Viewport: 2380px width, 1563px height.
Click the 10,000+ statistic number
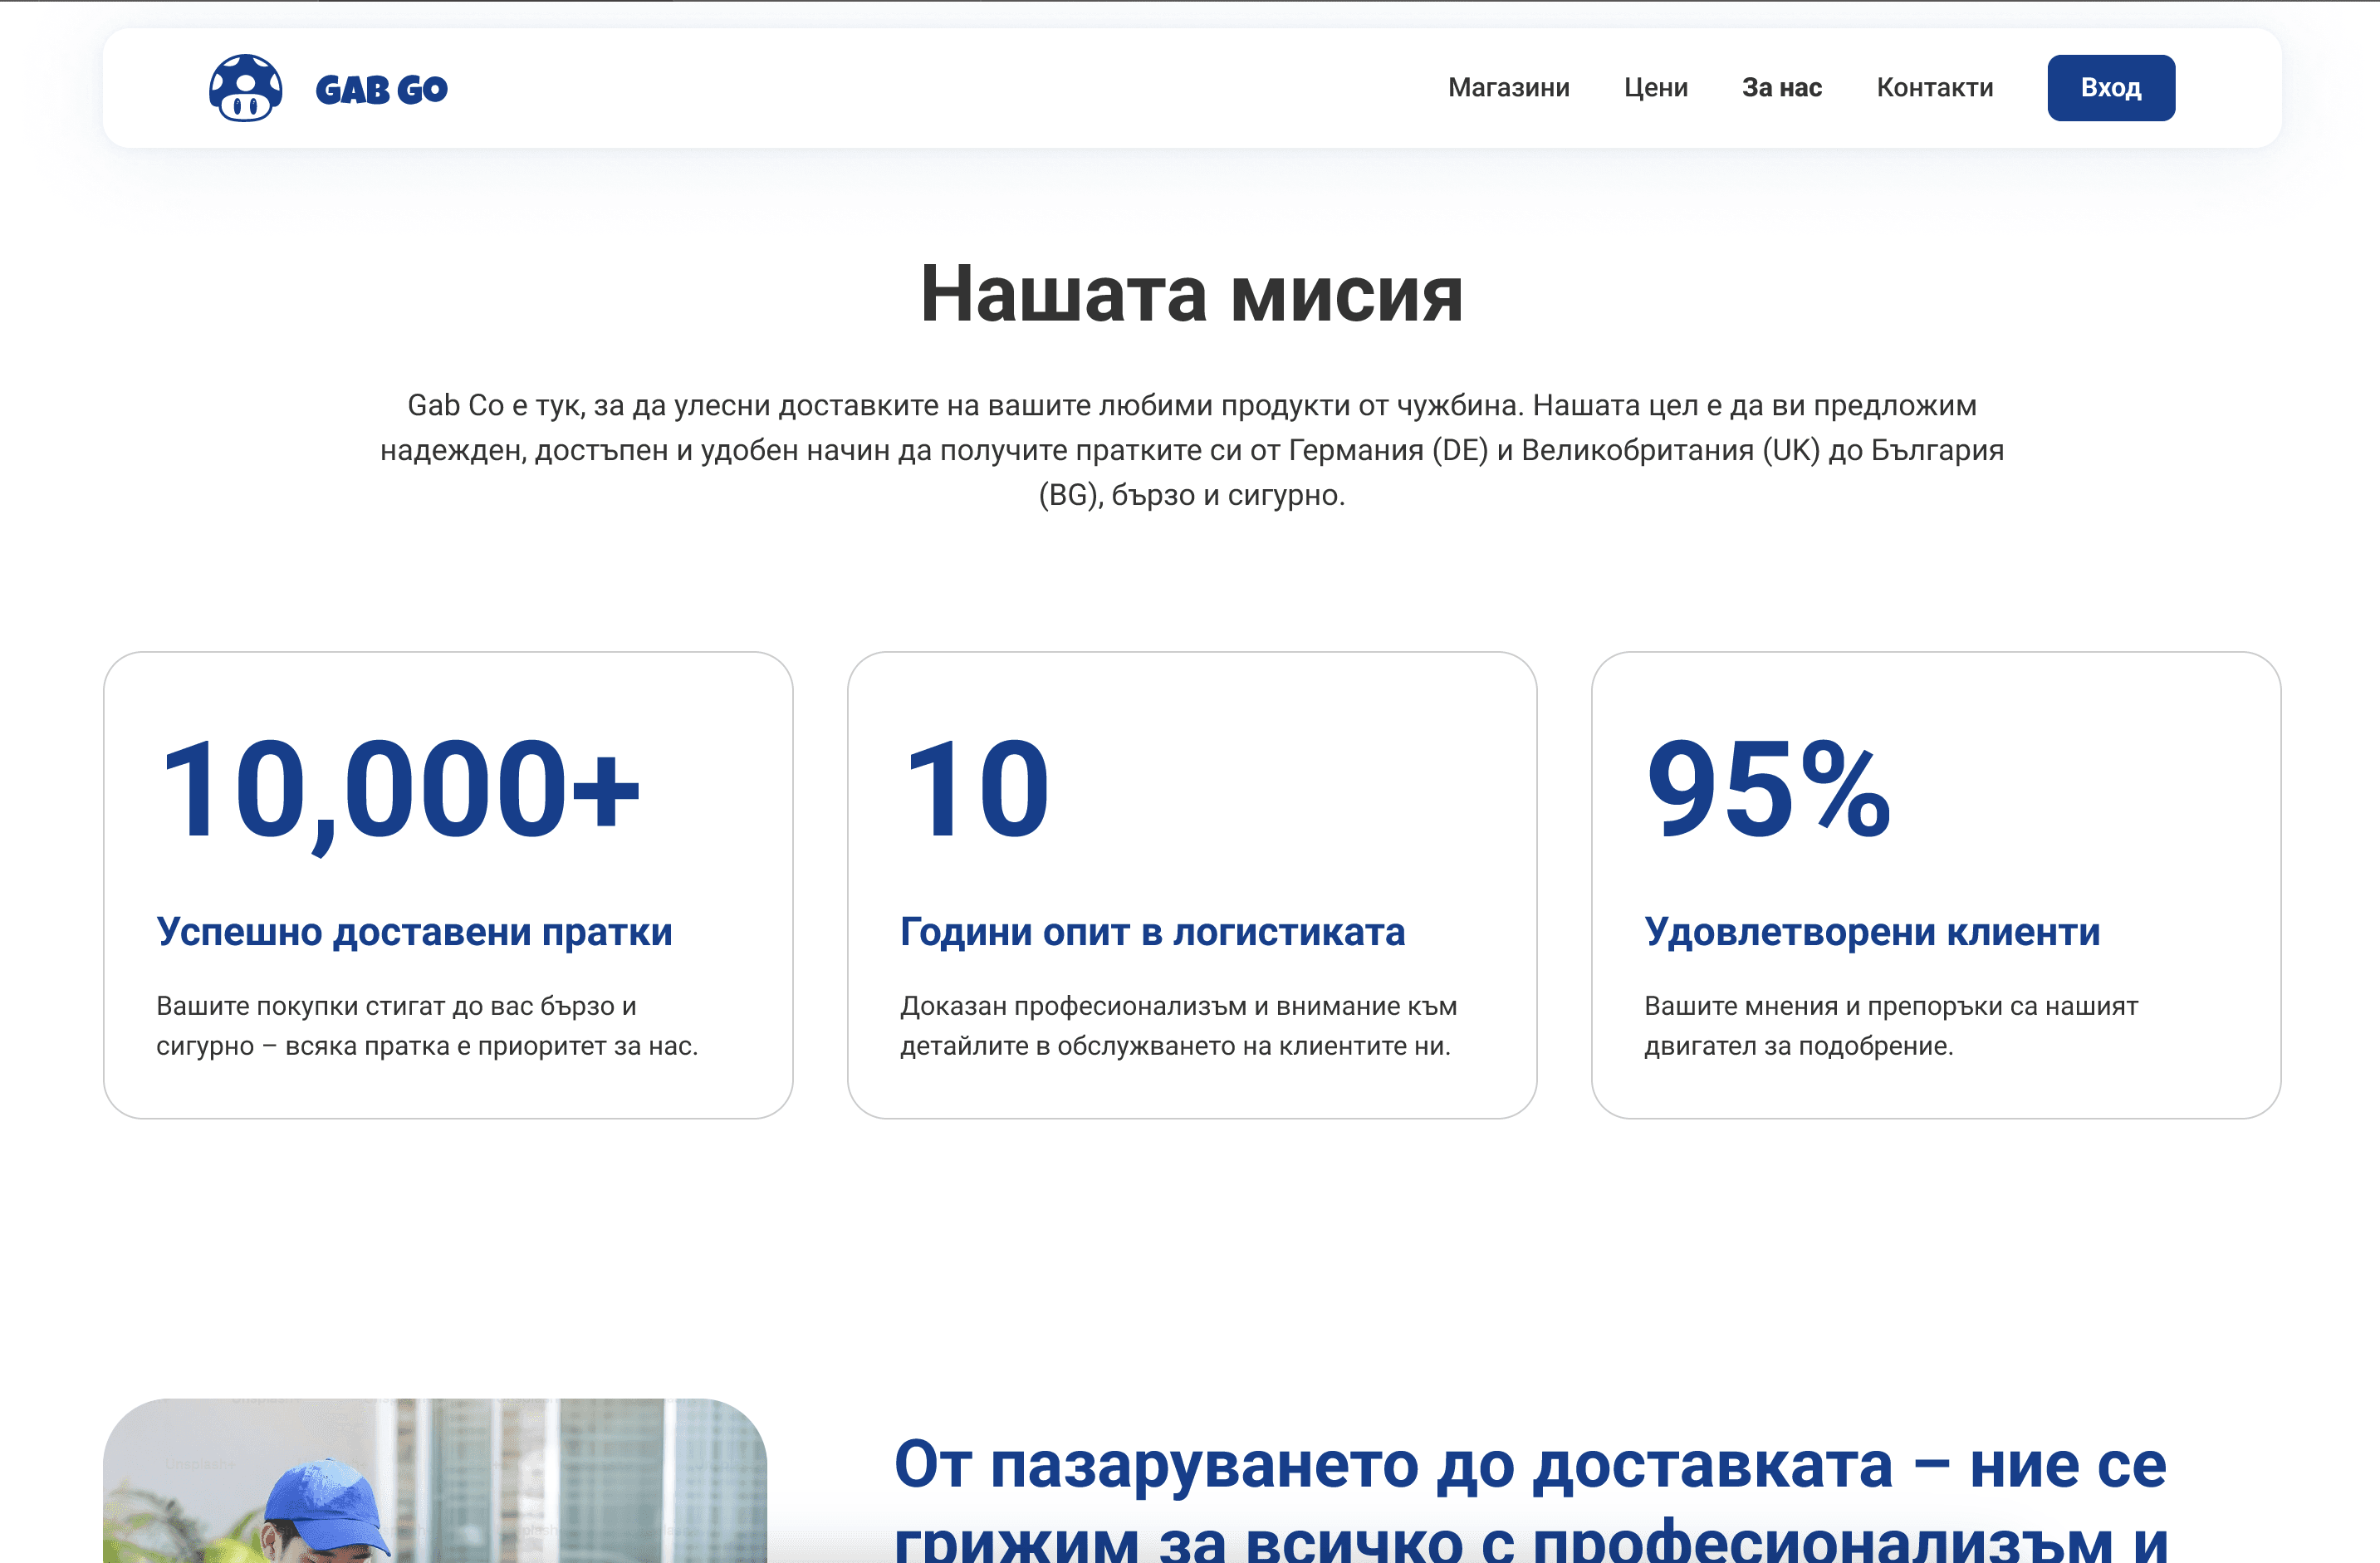[x=399, y=789]
